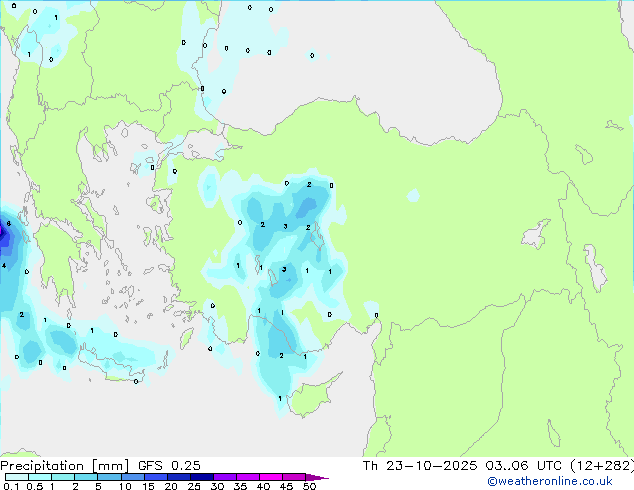Click the '50' legend scale label
The width and height of the screenshot is (634, 490).
309,486
